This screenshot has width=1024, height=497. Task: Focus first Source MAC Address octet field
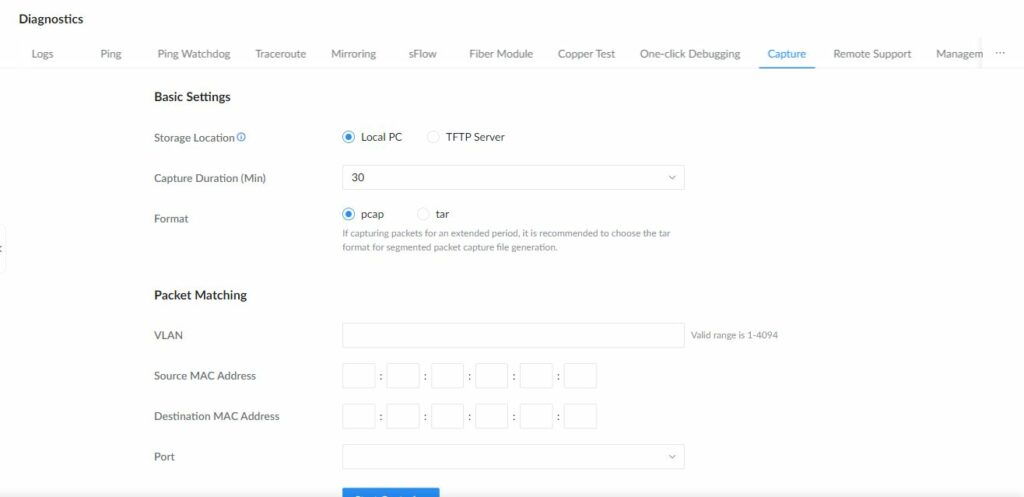[359, 376]
